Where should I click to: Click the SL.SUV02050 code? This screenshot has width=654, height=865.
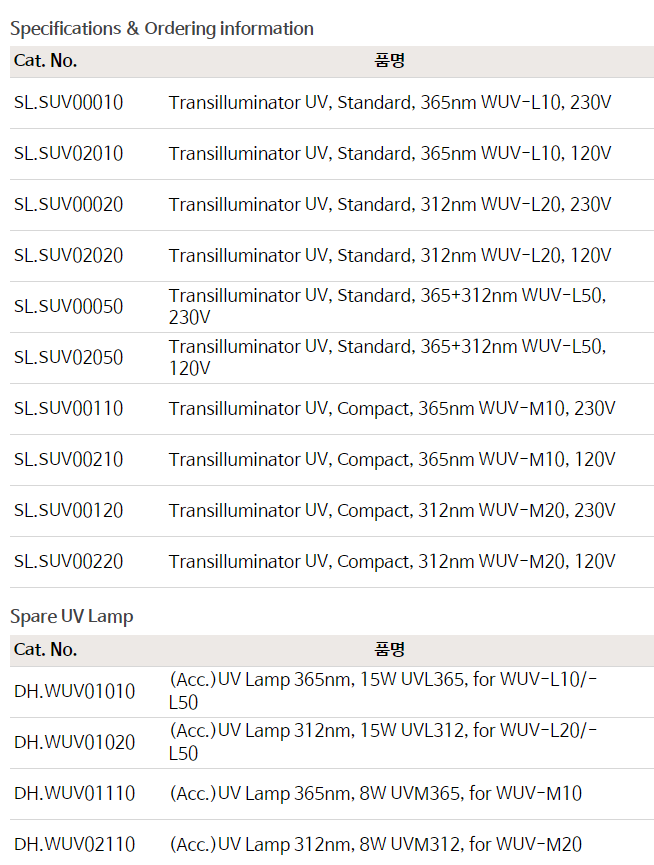[68, 357]
